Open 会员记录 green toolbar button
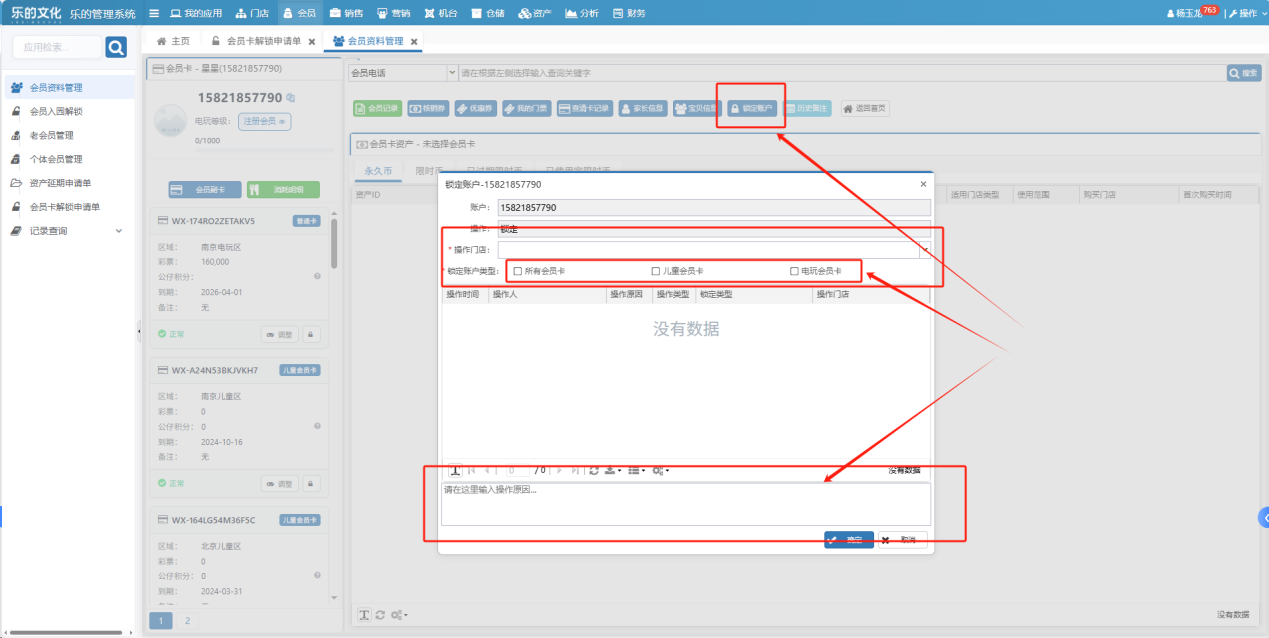Image resolution: width=1269 pixels, height=638 pixels. coord(377,108)
